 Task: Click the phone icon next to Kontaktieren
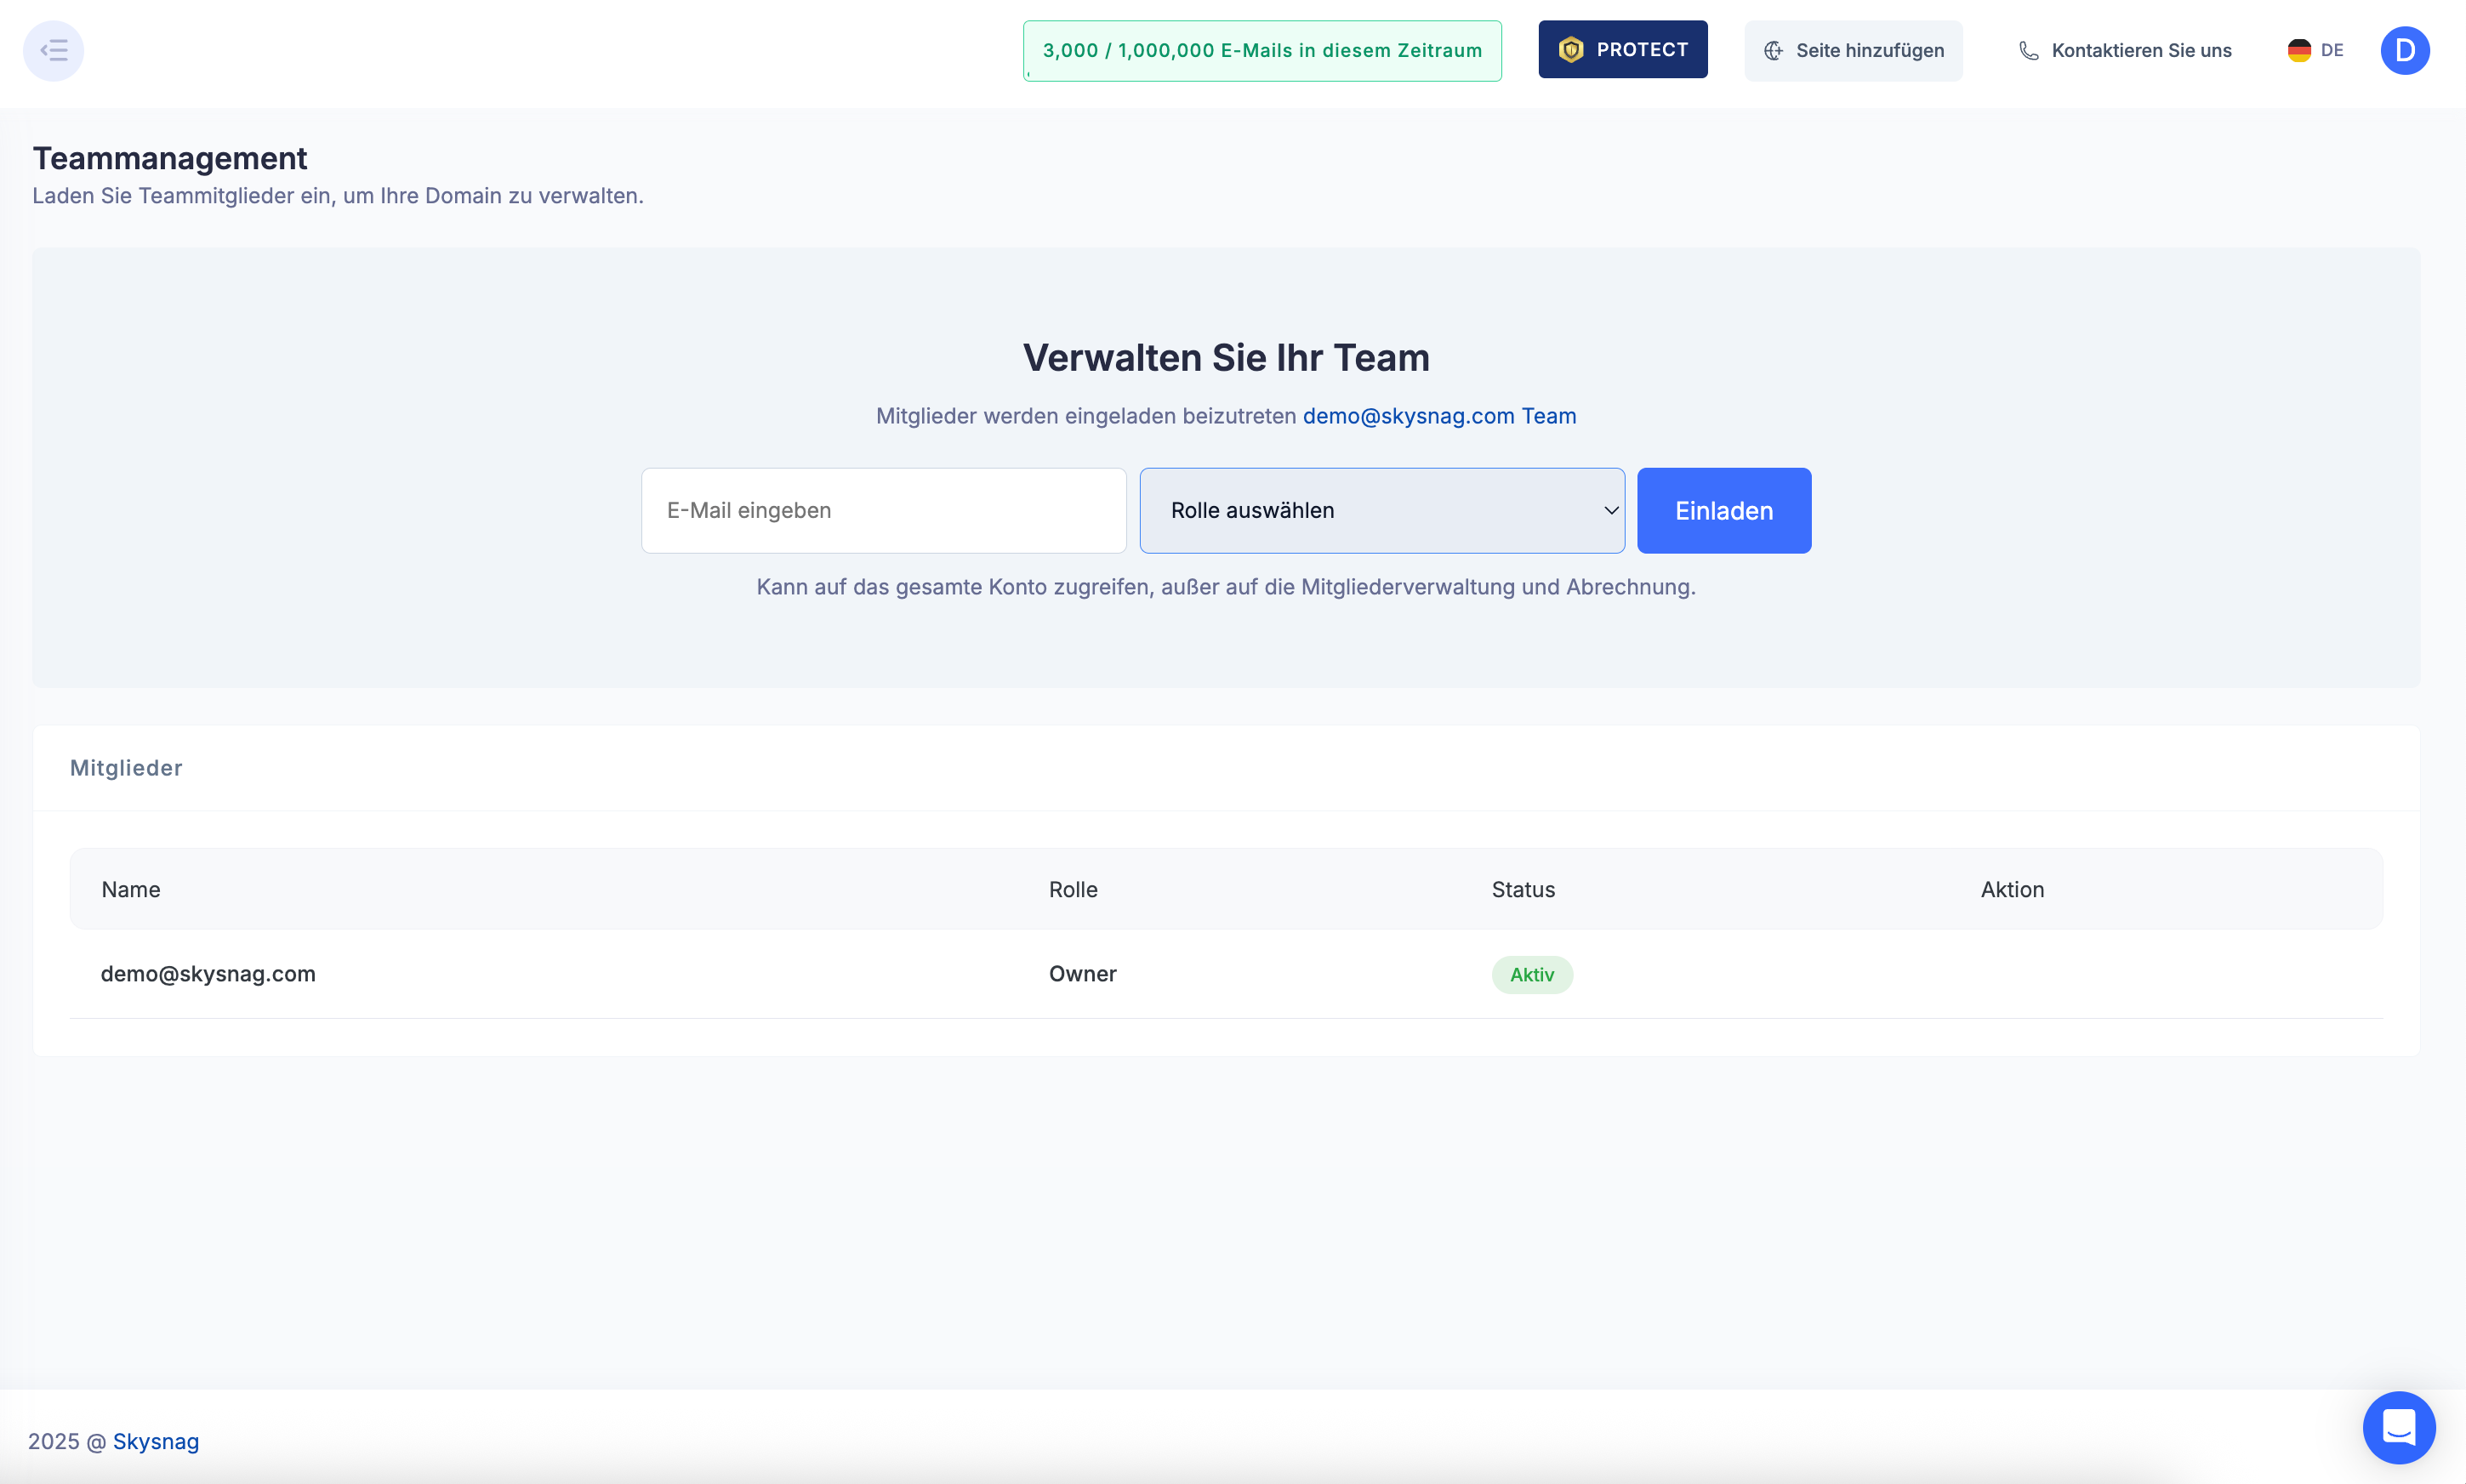pos(2028,51)
